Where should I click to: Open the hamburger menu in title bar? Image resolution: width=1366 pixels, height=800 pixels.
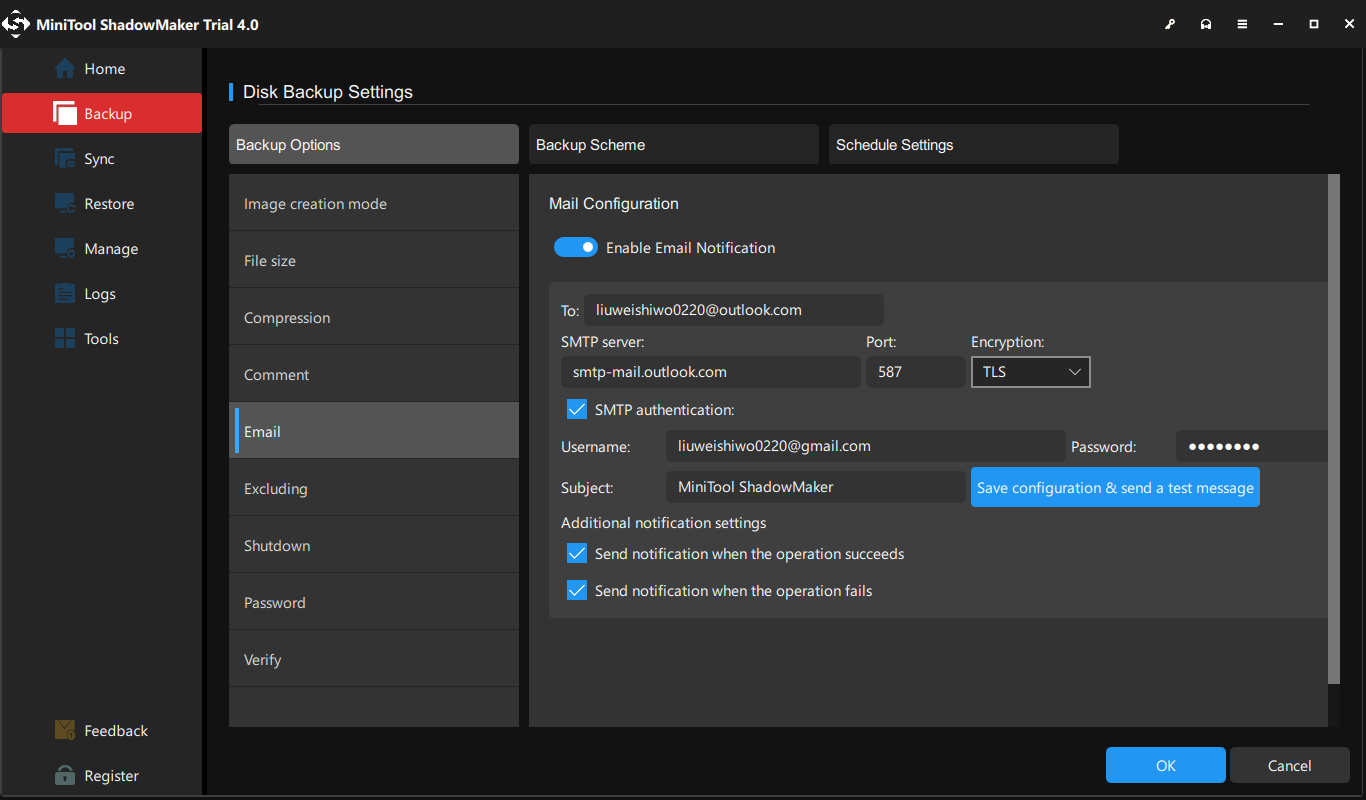1242,24
